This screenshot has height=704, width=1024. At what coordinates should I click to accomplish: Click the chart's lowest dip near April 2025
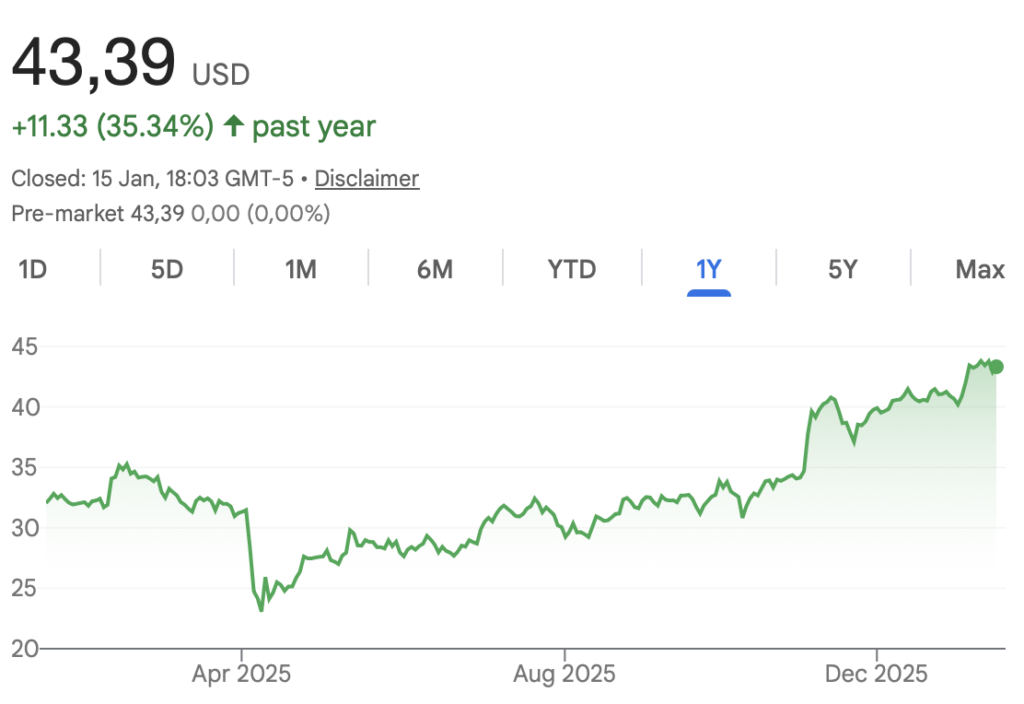click(x=261, y=609)
